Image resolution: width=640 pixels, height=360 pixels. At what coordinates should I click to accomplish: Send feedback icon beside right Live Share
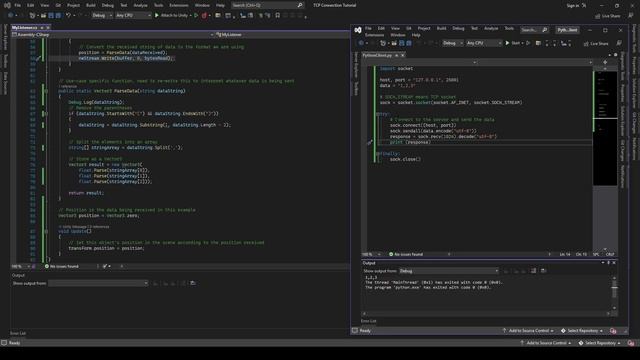point(619,43)
